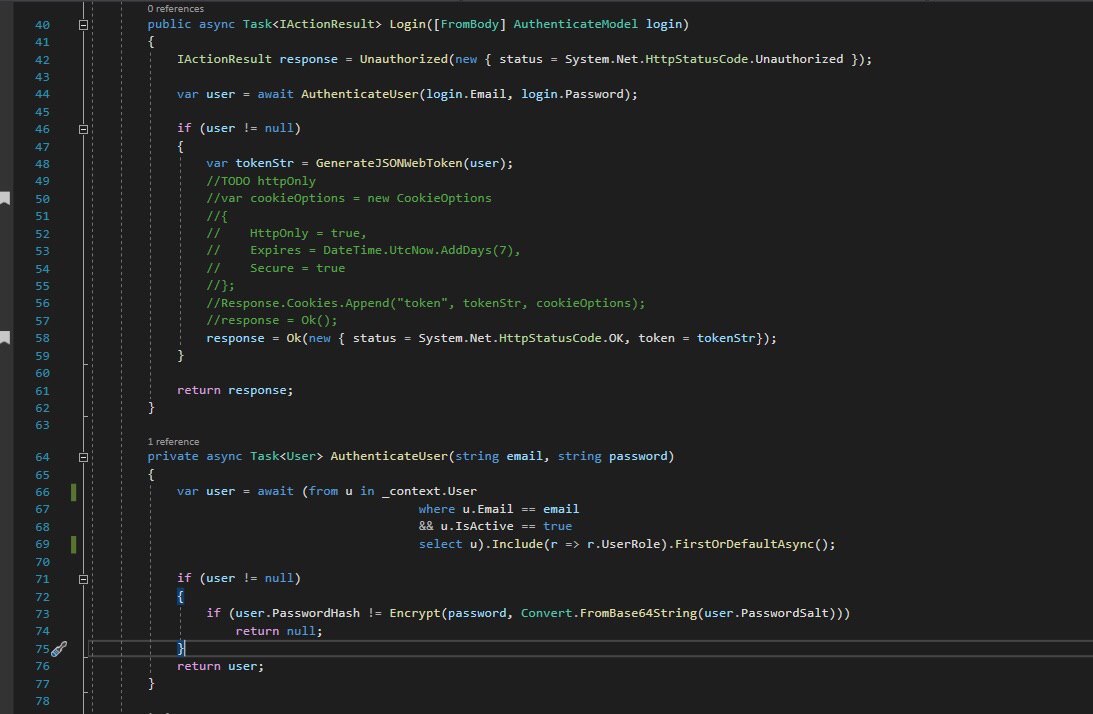This screenshot has height=714, width=1093.
Task: Click 'Include' method on line 69
Action: 517,544
